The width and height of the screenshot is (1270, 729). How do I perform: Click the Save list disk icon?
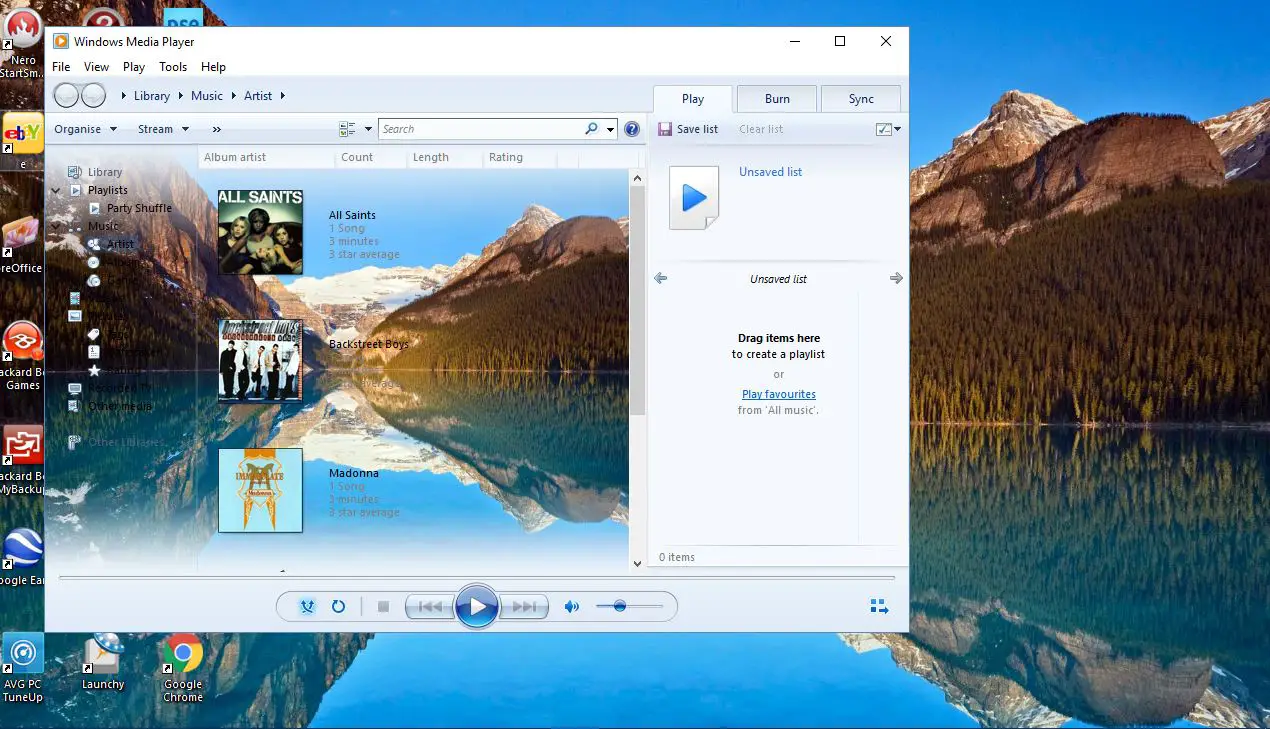[665, 129]
